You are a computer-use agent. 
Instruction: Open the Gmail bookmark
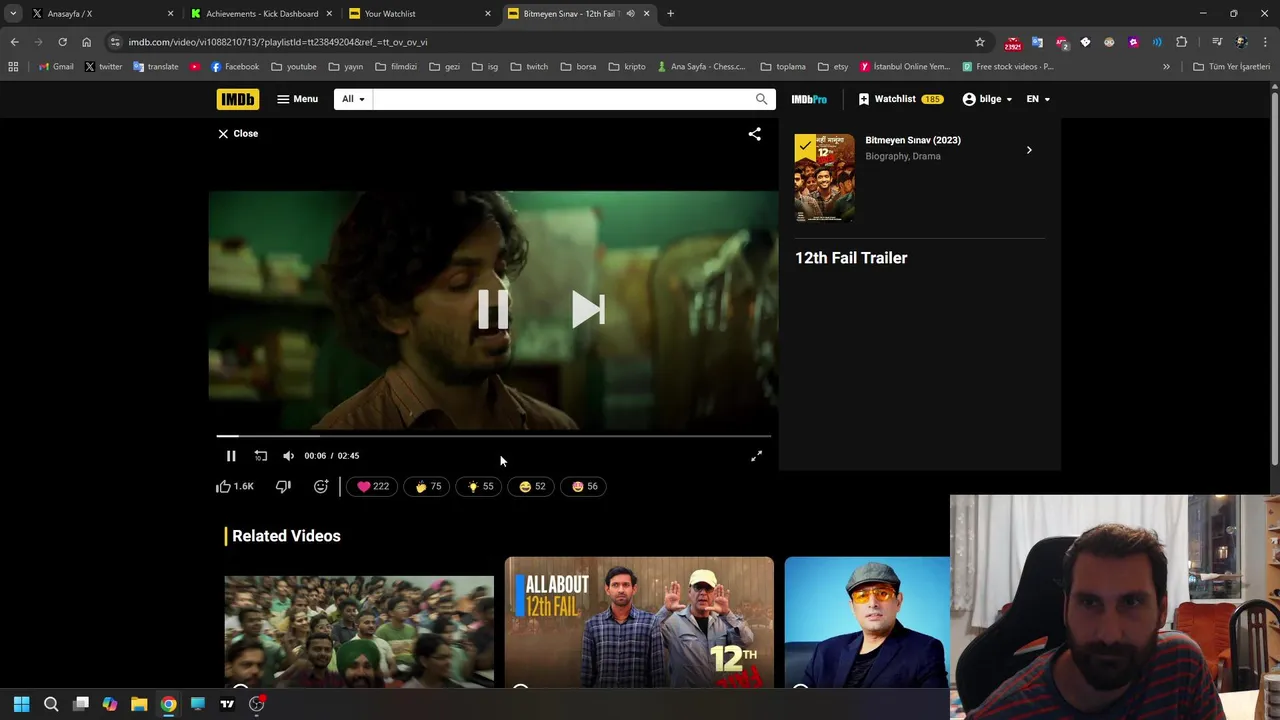56,67
